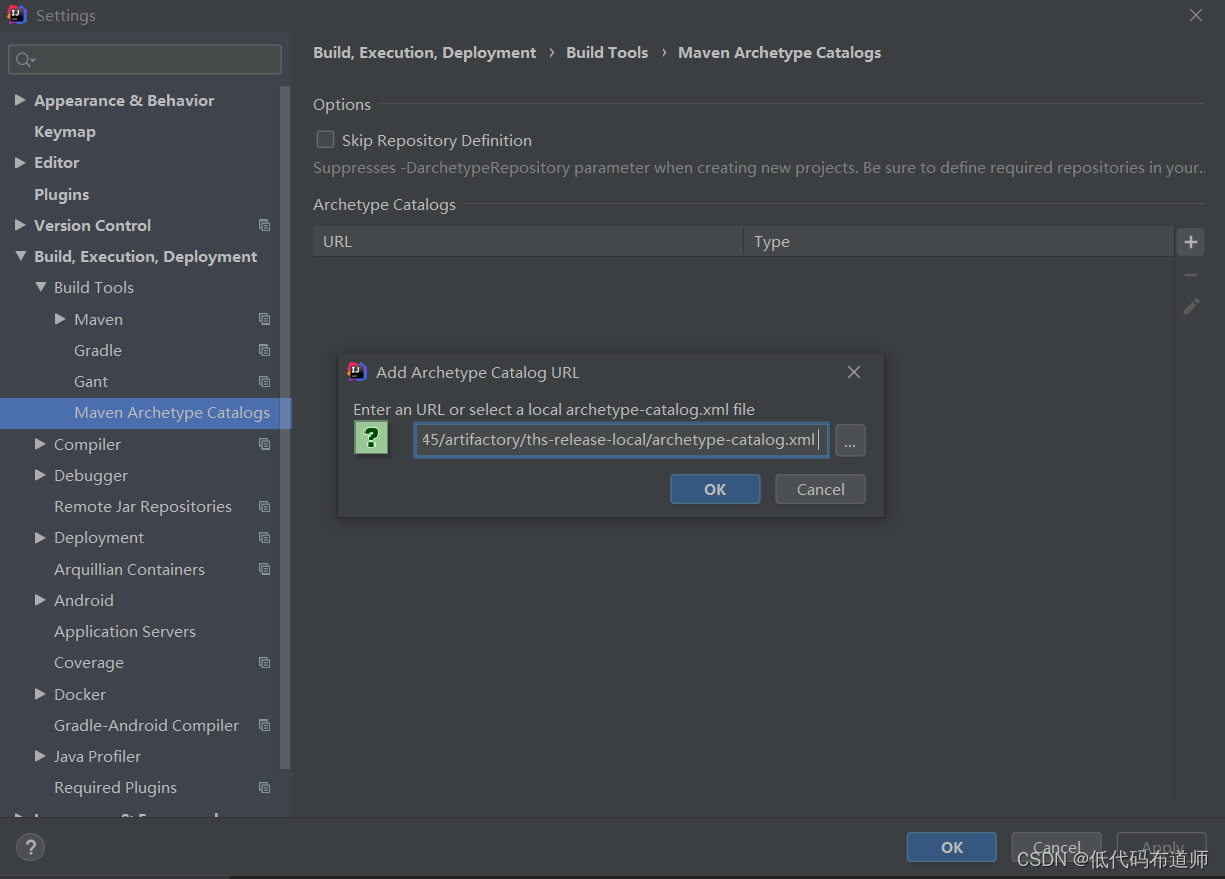The image size is (1225, 879).
Task: Click the pencil edit icon beside catalog table
Action: 1190,307
